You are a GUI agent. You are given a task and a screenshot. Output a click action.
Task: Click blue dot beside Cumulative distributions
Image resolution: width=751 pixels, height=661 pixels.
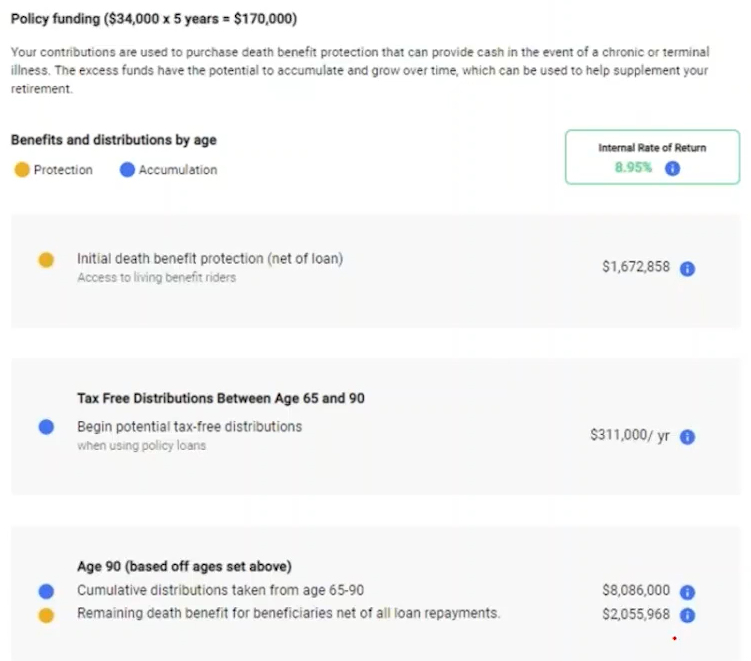coord(46,591)
